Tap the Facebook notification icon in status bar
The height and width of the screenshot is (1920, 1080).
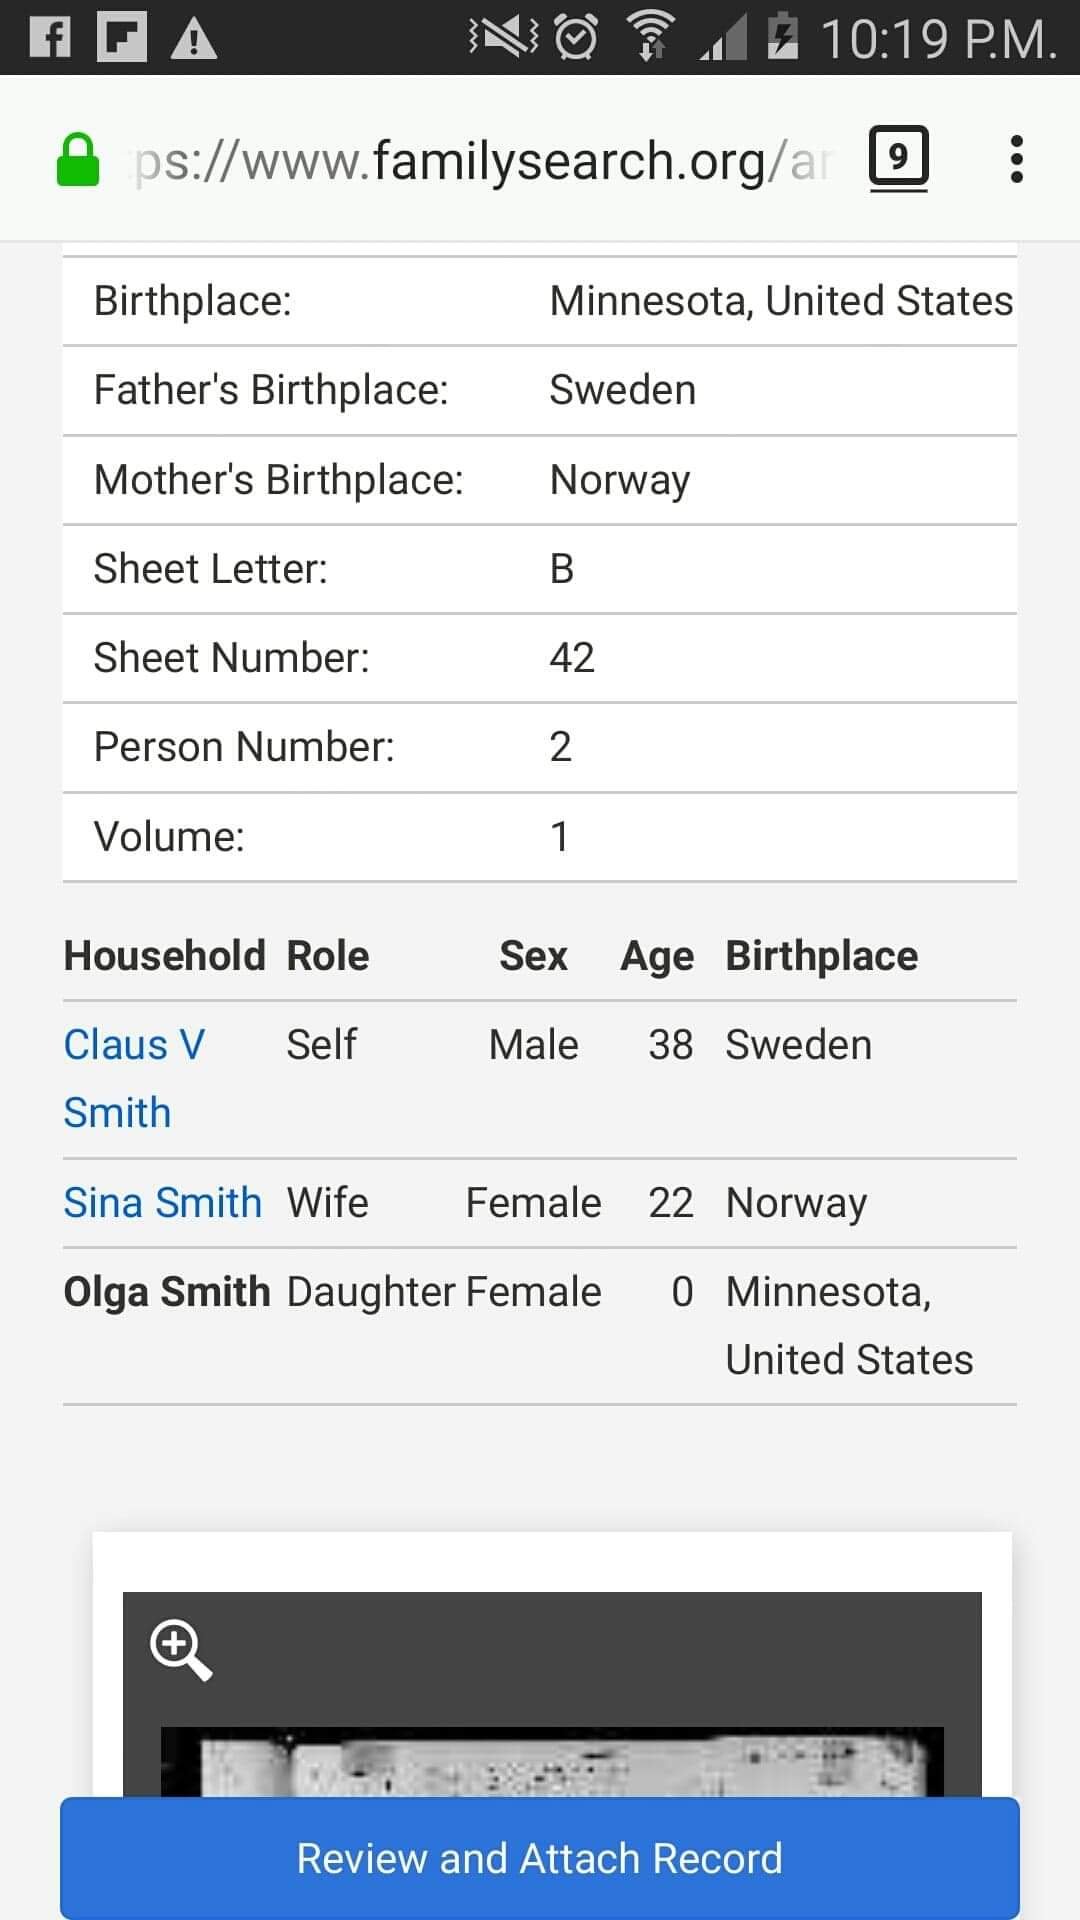coord(50,38)
